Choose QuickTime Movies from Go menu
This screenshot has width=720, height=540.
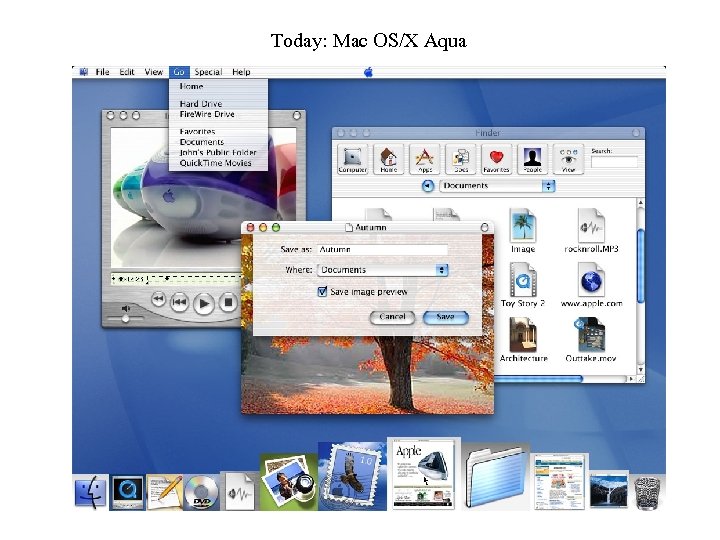(x=218, y=163)
